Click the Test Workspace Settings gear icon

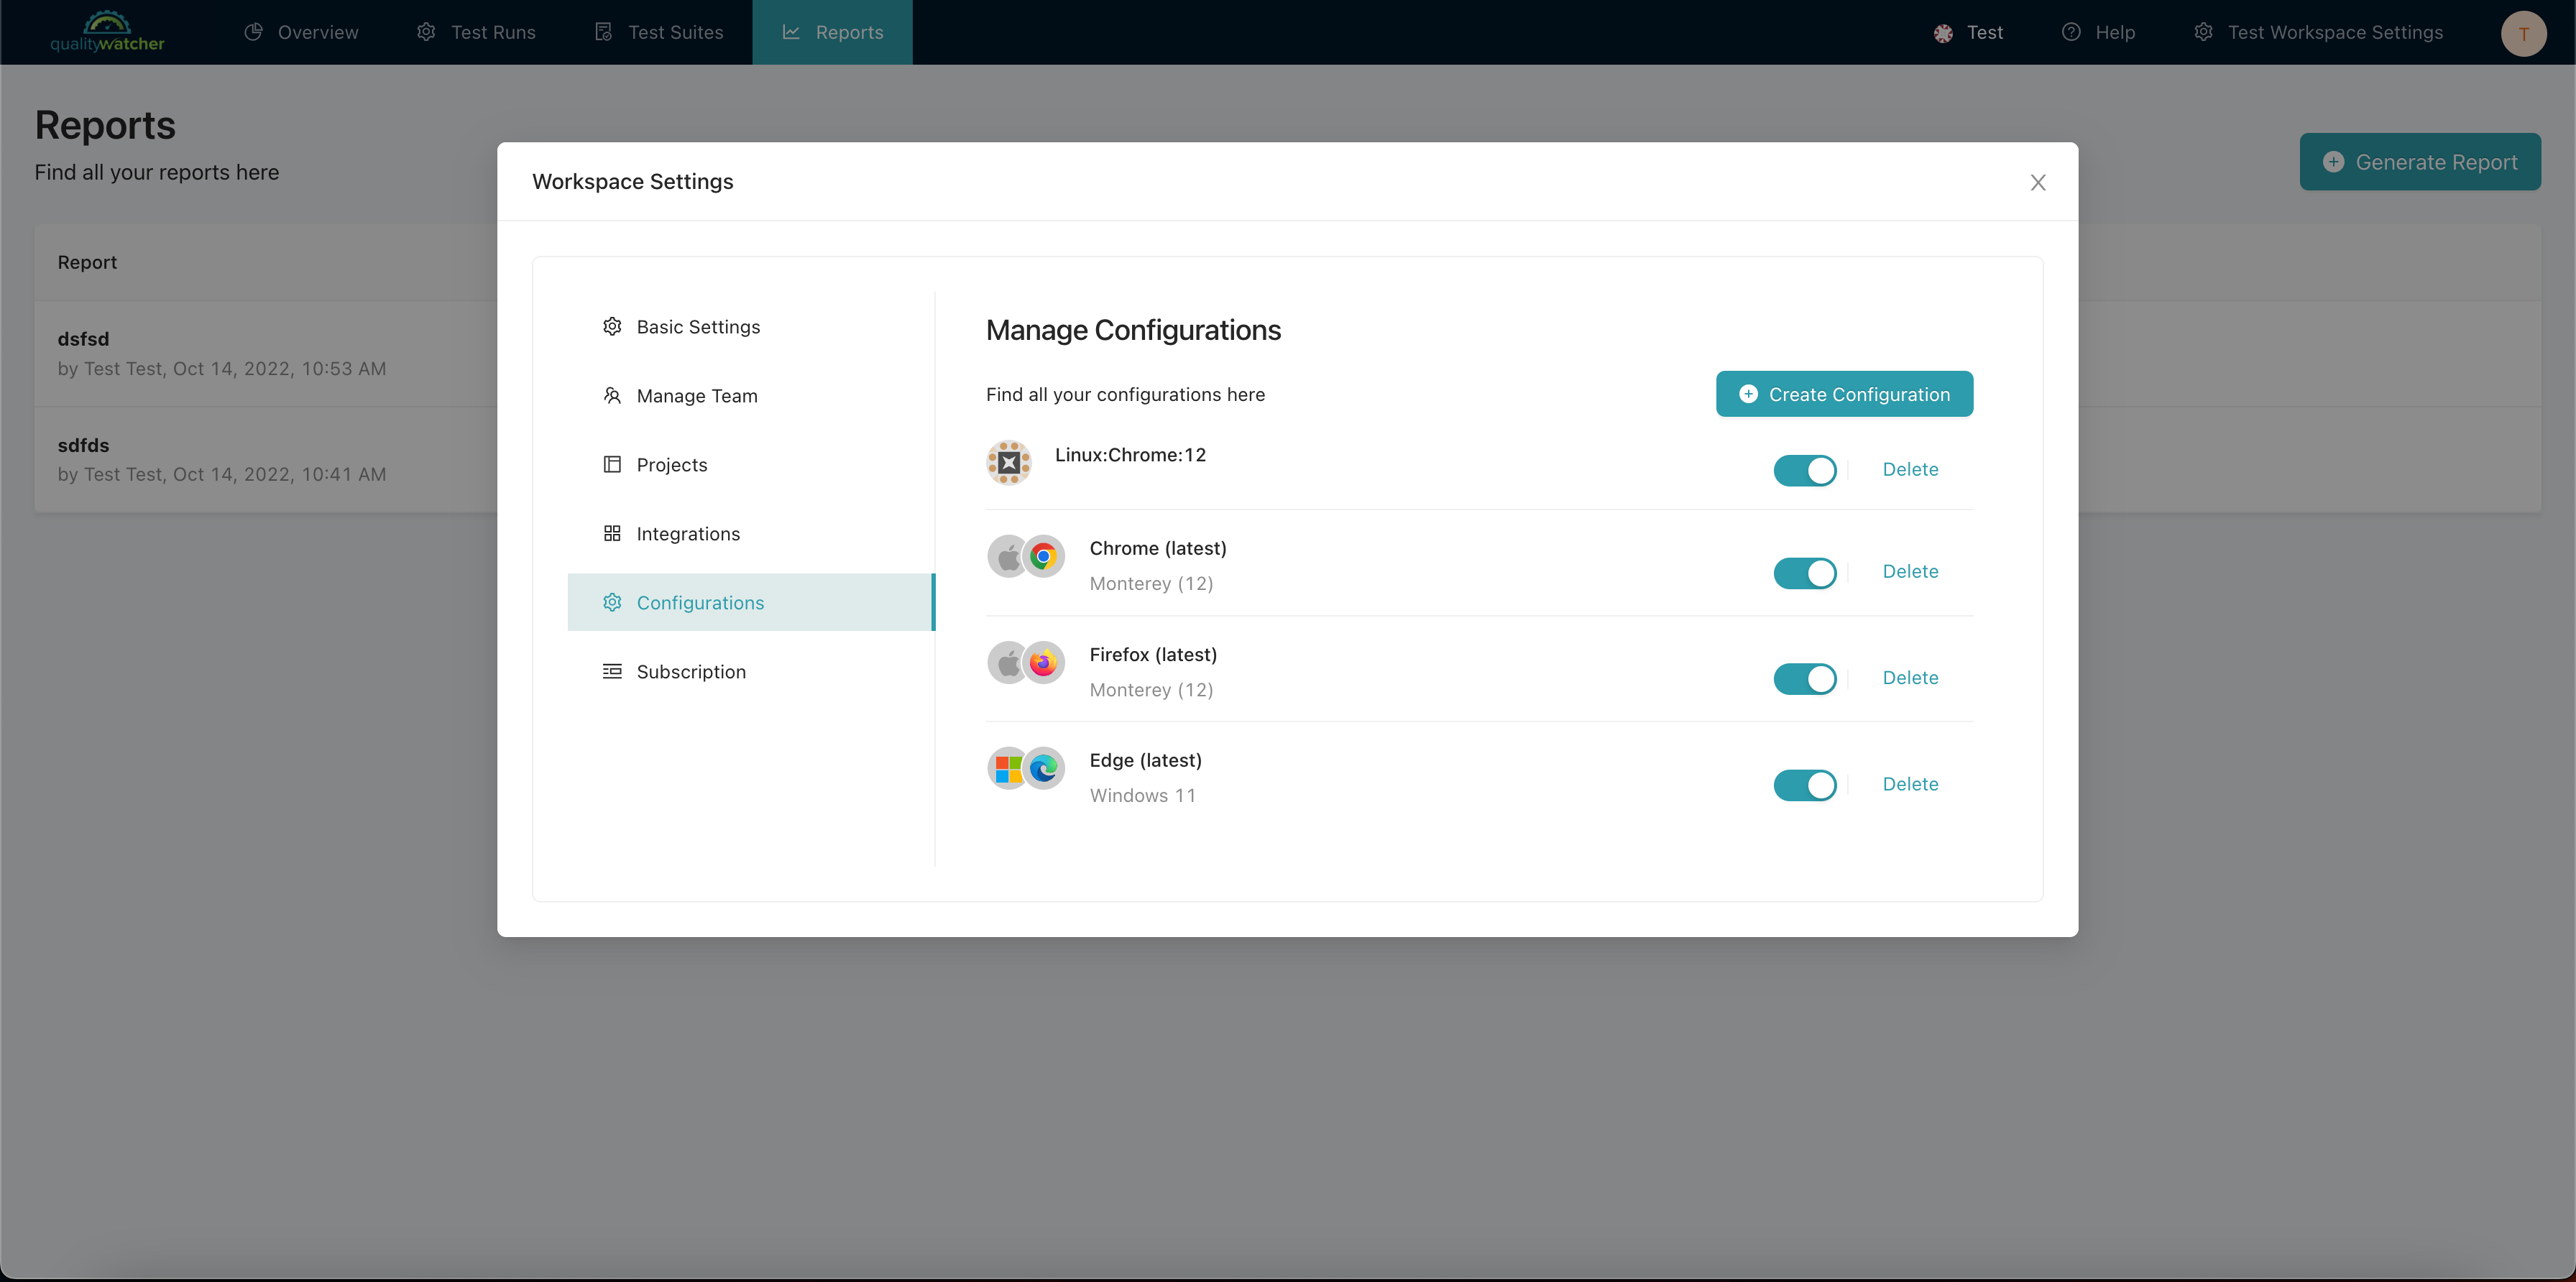point(2203,32)
